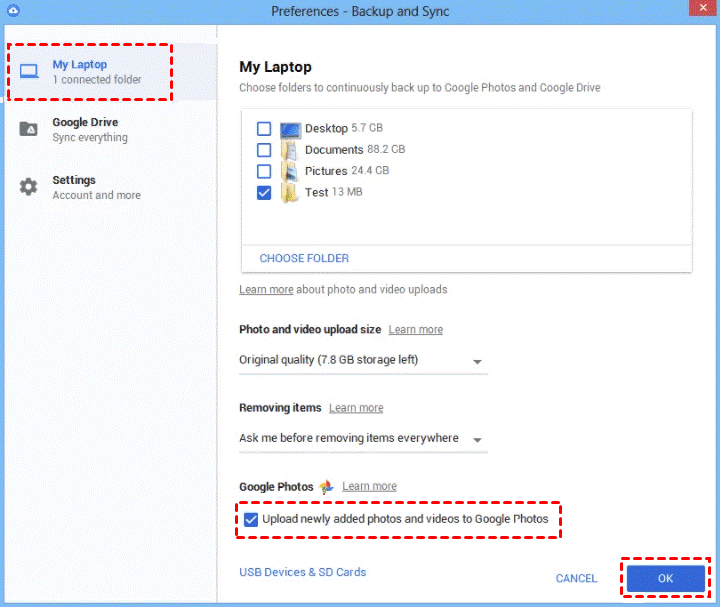Click the '24.4 GB' size text

tap(370, 171)
